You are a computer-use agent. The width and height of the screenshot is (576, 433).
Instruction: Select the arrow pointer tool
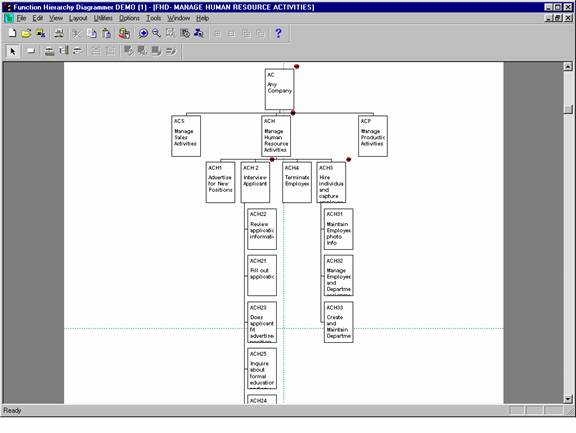point(13,51)
